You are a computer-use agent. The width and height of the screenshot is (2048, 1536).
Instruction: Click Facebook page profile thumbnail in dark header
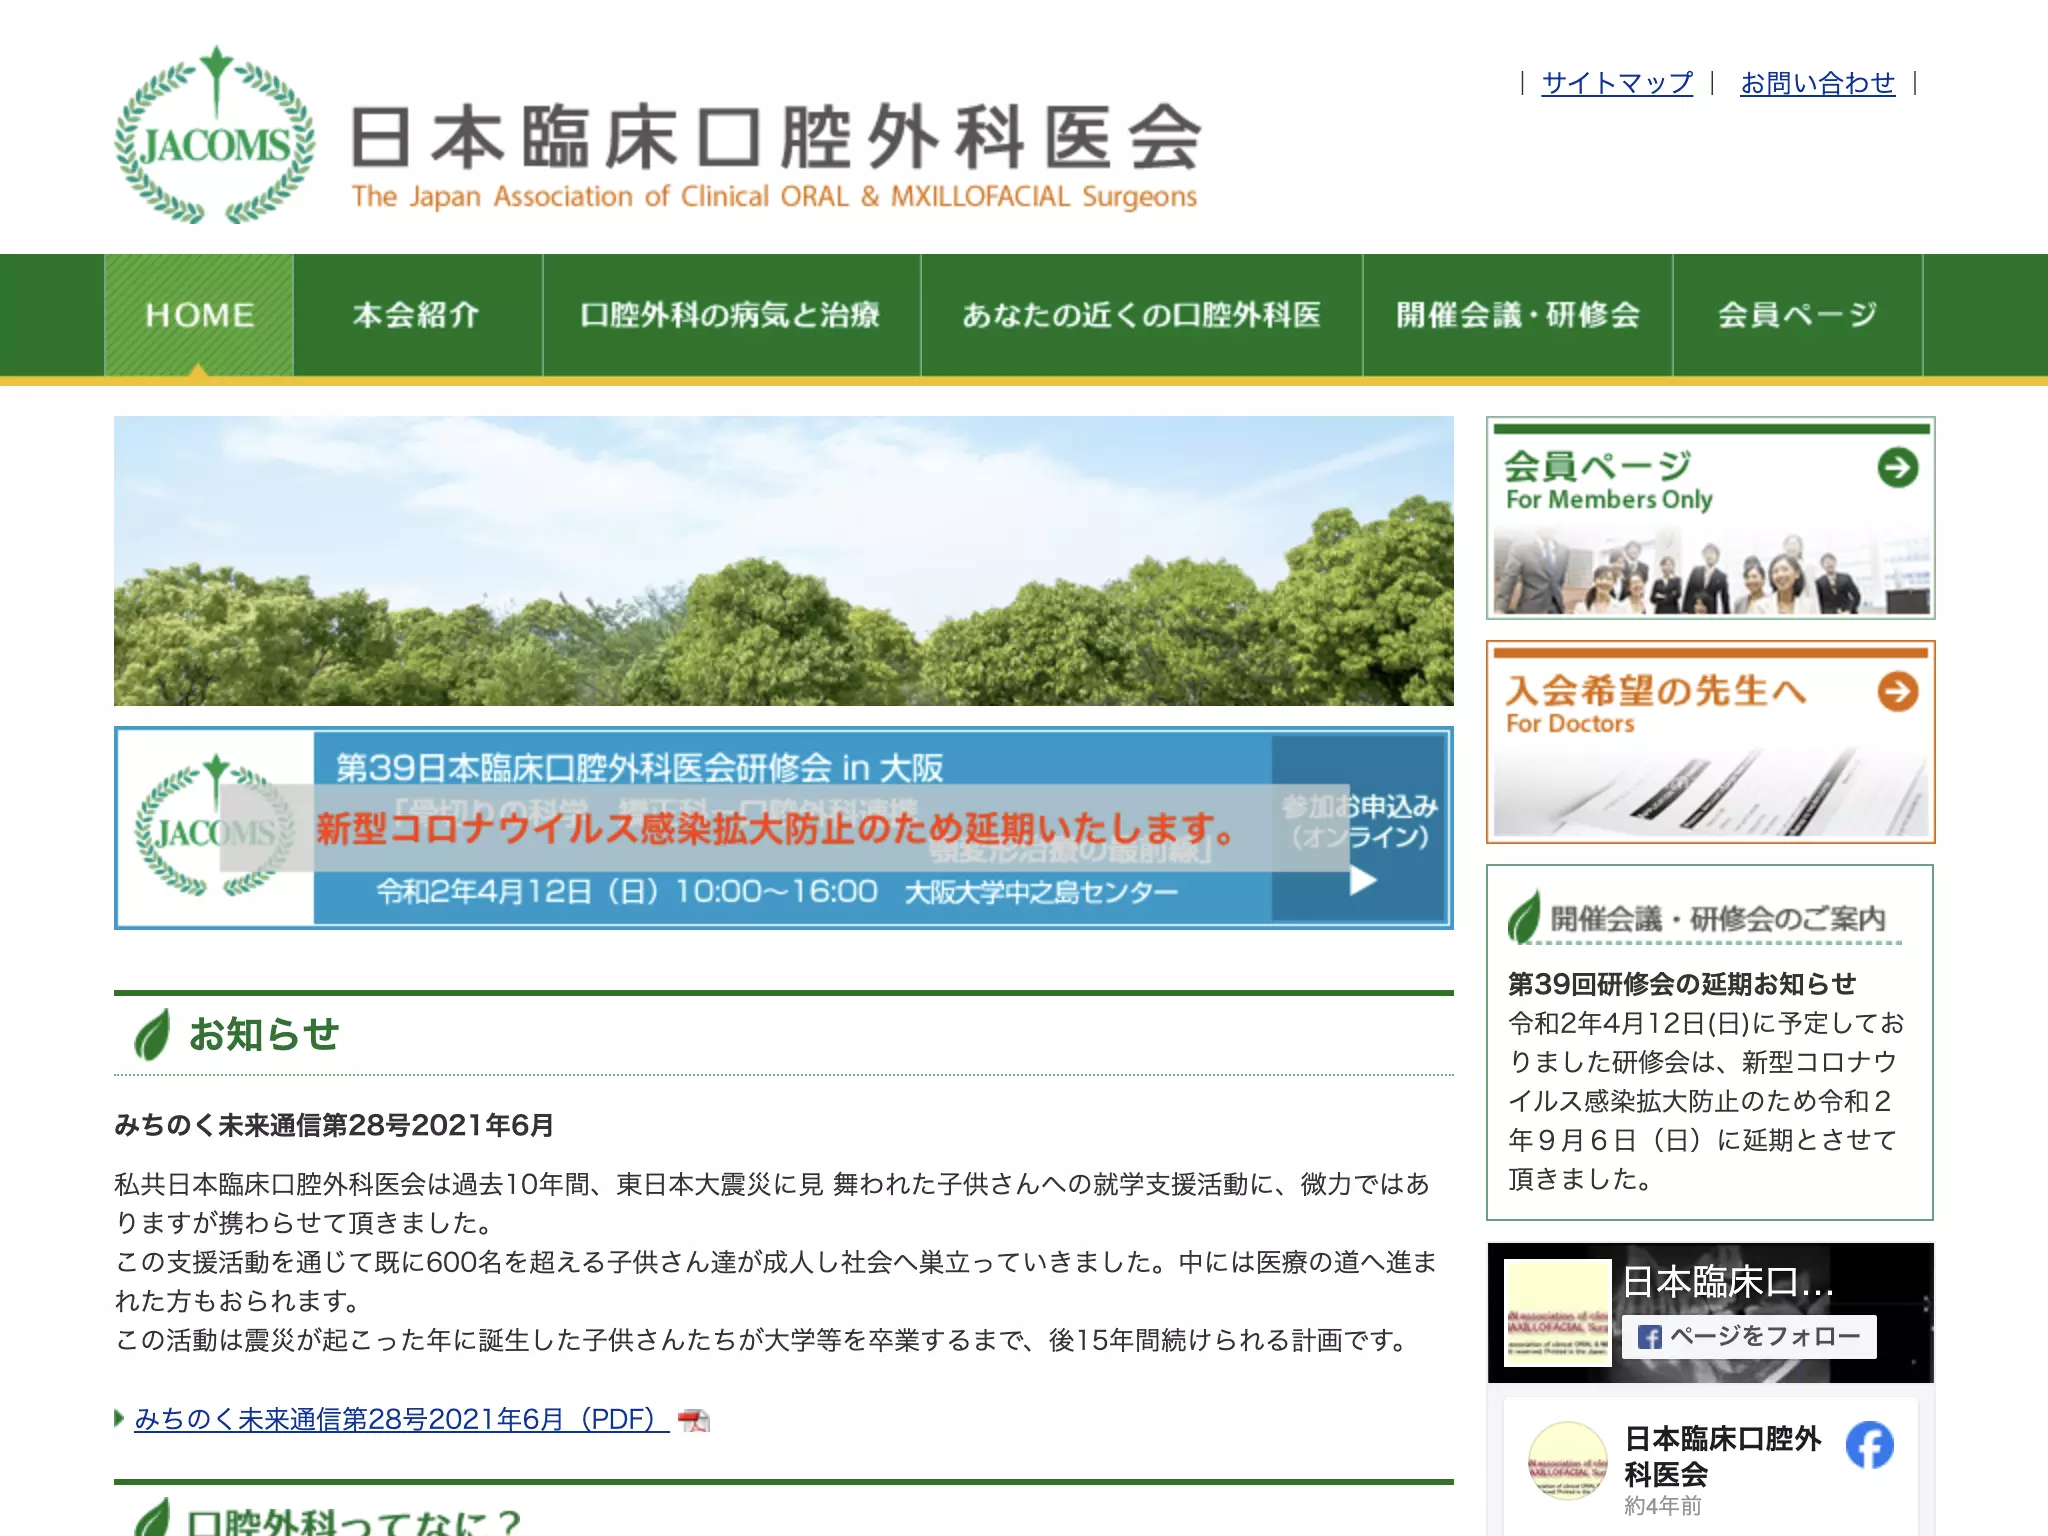point(1558,1313)
